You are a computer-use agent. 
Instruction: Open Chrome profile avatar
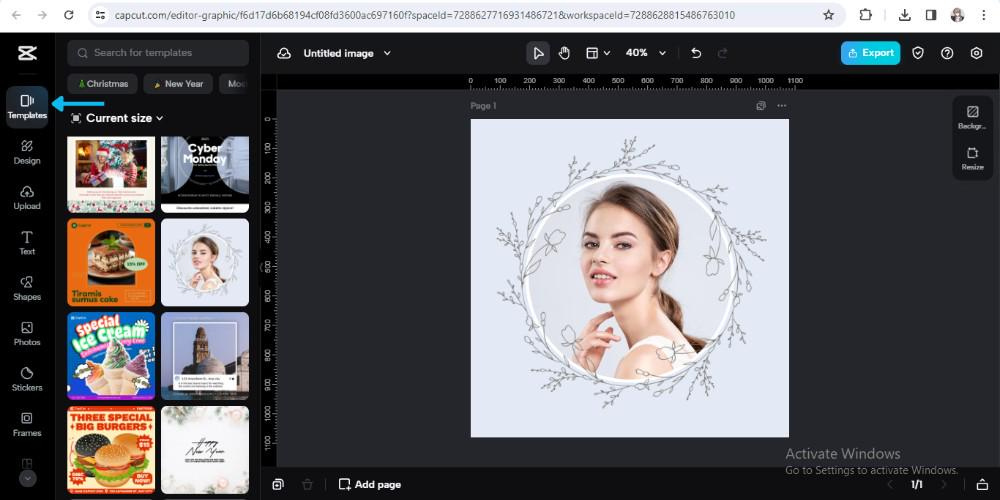point(957,15)
